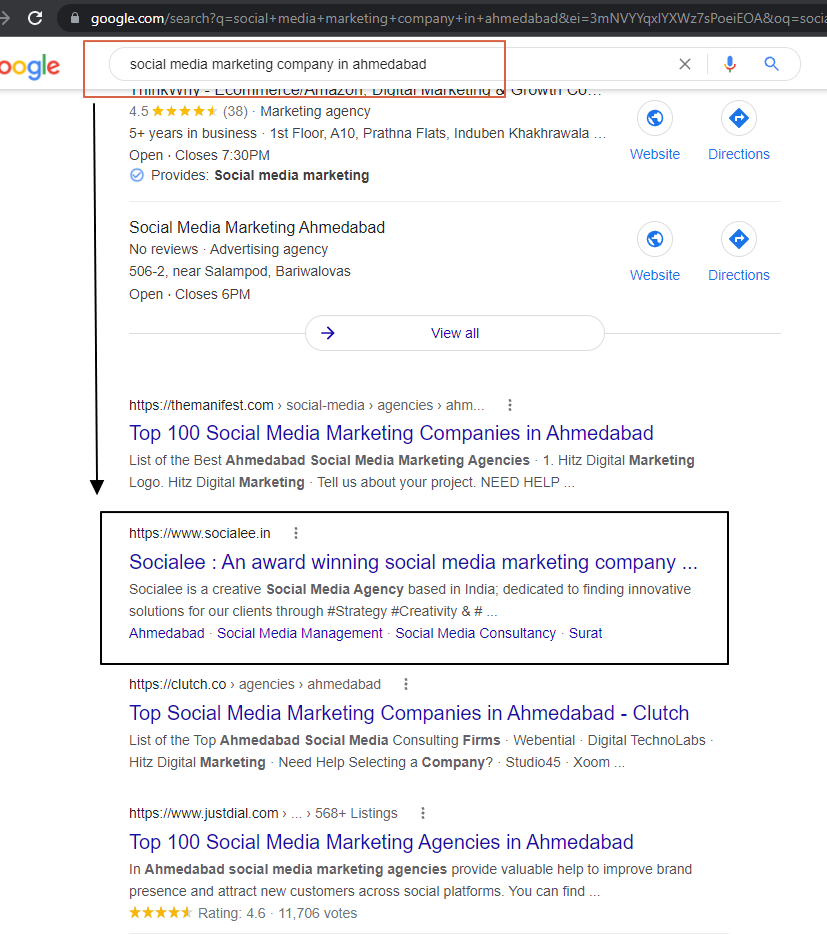Viewport: 827px width, 937px height.
Task: Click the Google logo
Action: pos(30,67)
